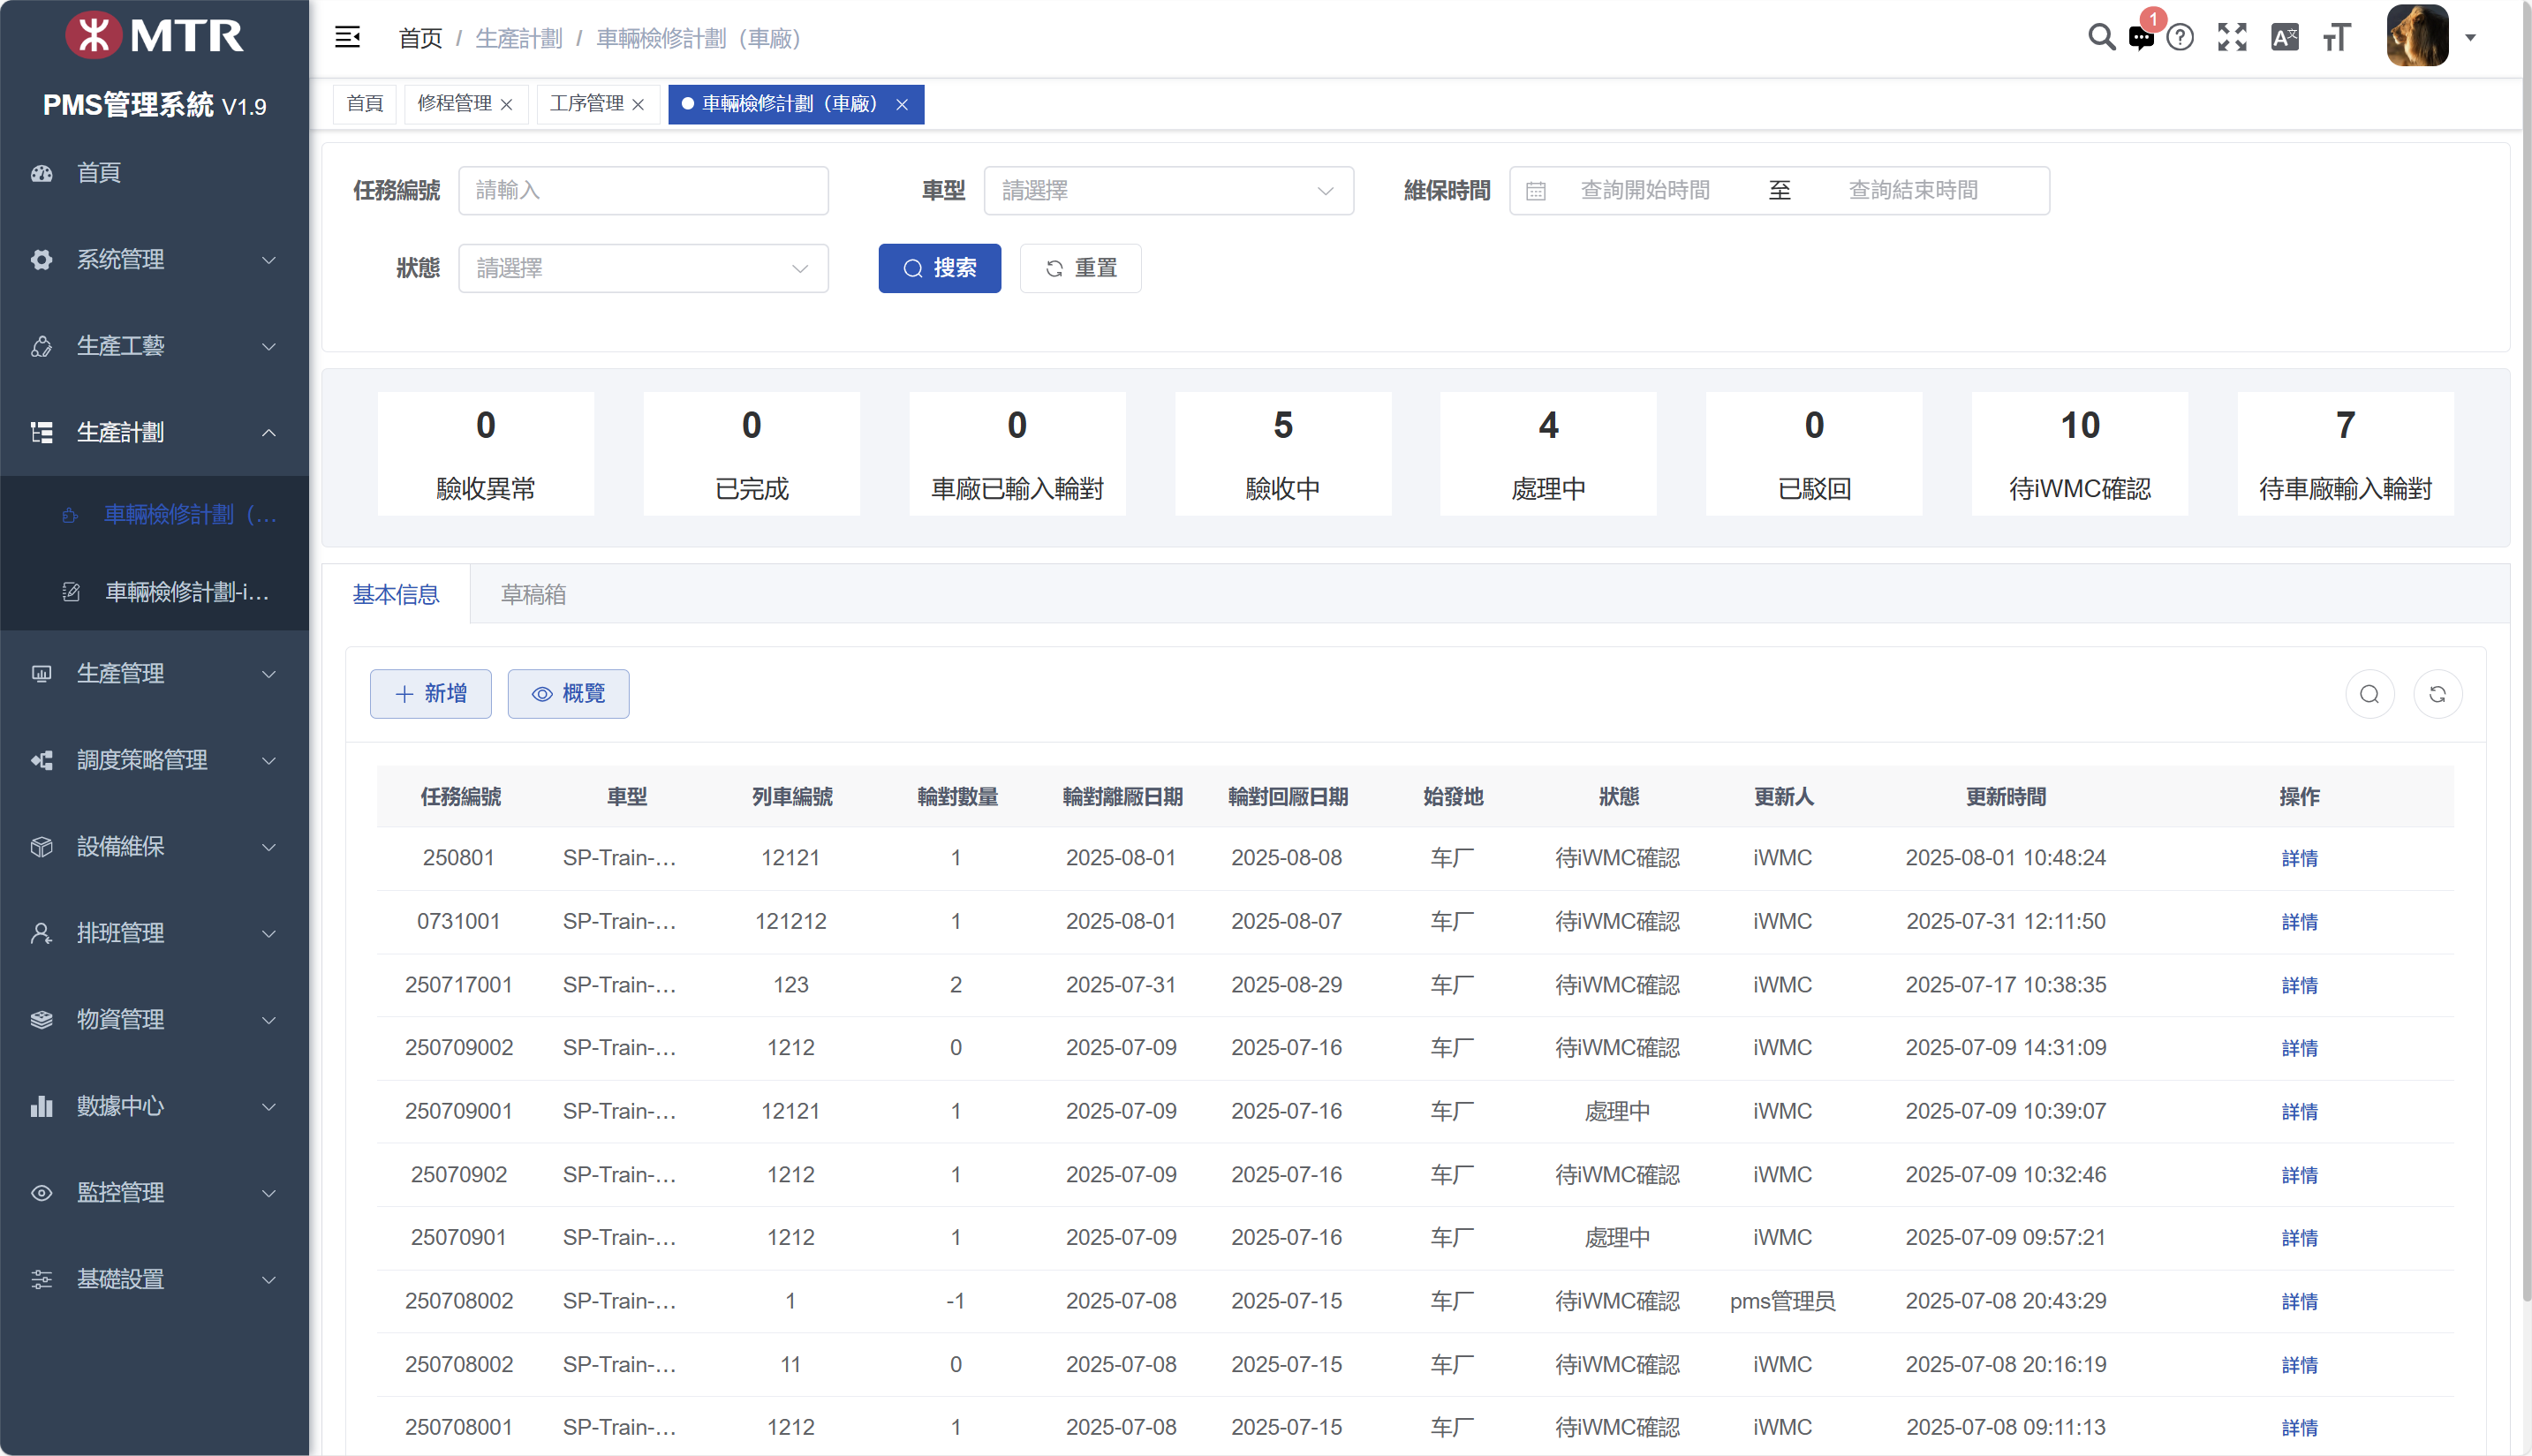Click the blue 搜索 button
Viewport: 2532px width, 1456px height.
click(939, 268)
